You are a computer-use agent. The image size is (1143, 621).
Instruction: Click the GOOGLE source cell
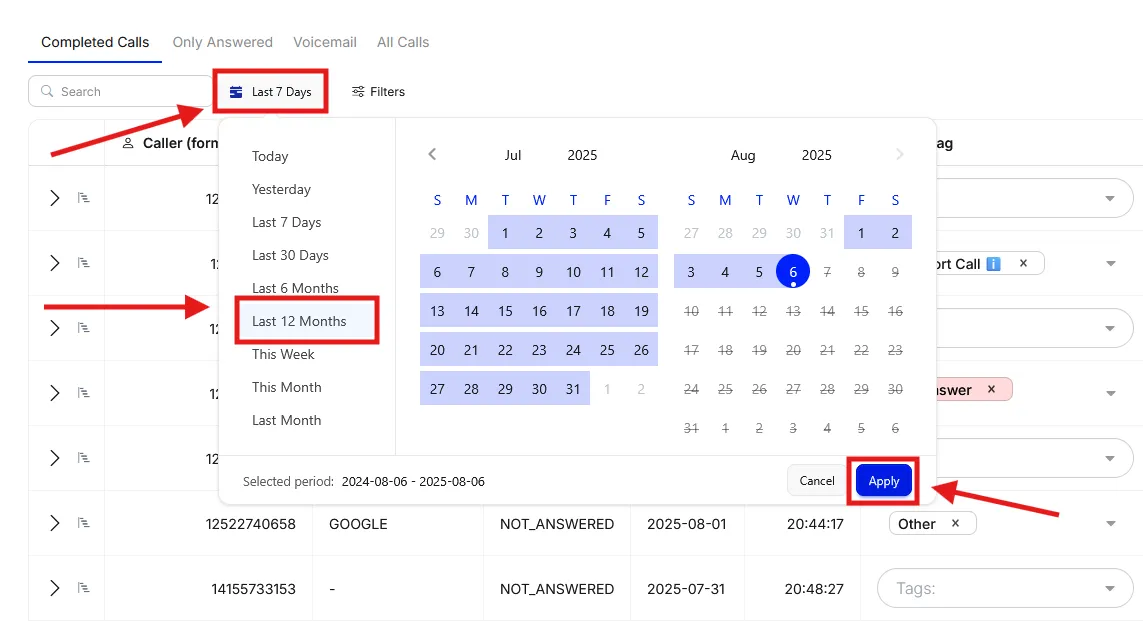[x=358, y=524]
